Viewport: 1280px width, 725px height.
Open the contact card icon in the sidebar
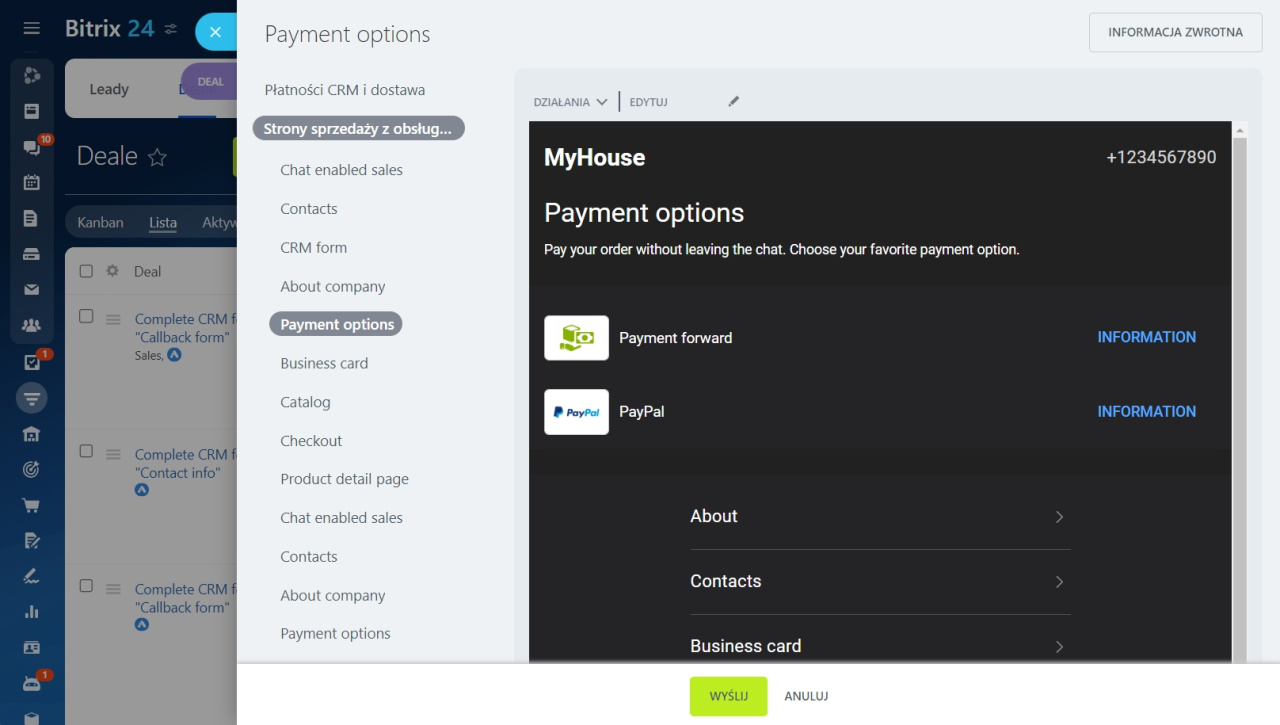pyautogui.click(x=32, y=648)
